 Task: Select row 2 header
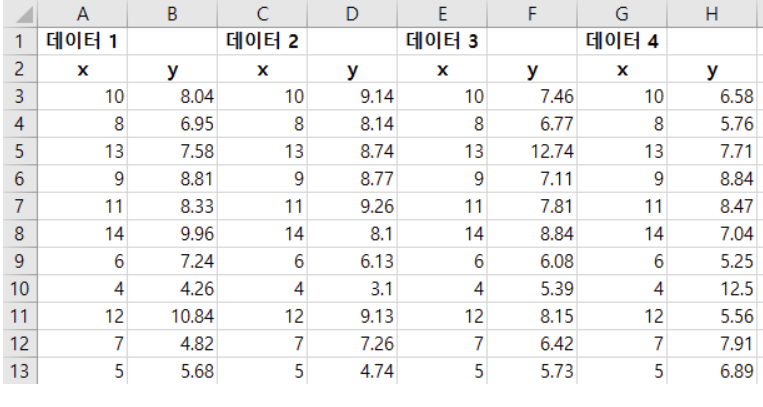[20, 69]
